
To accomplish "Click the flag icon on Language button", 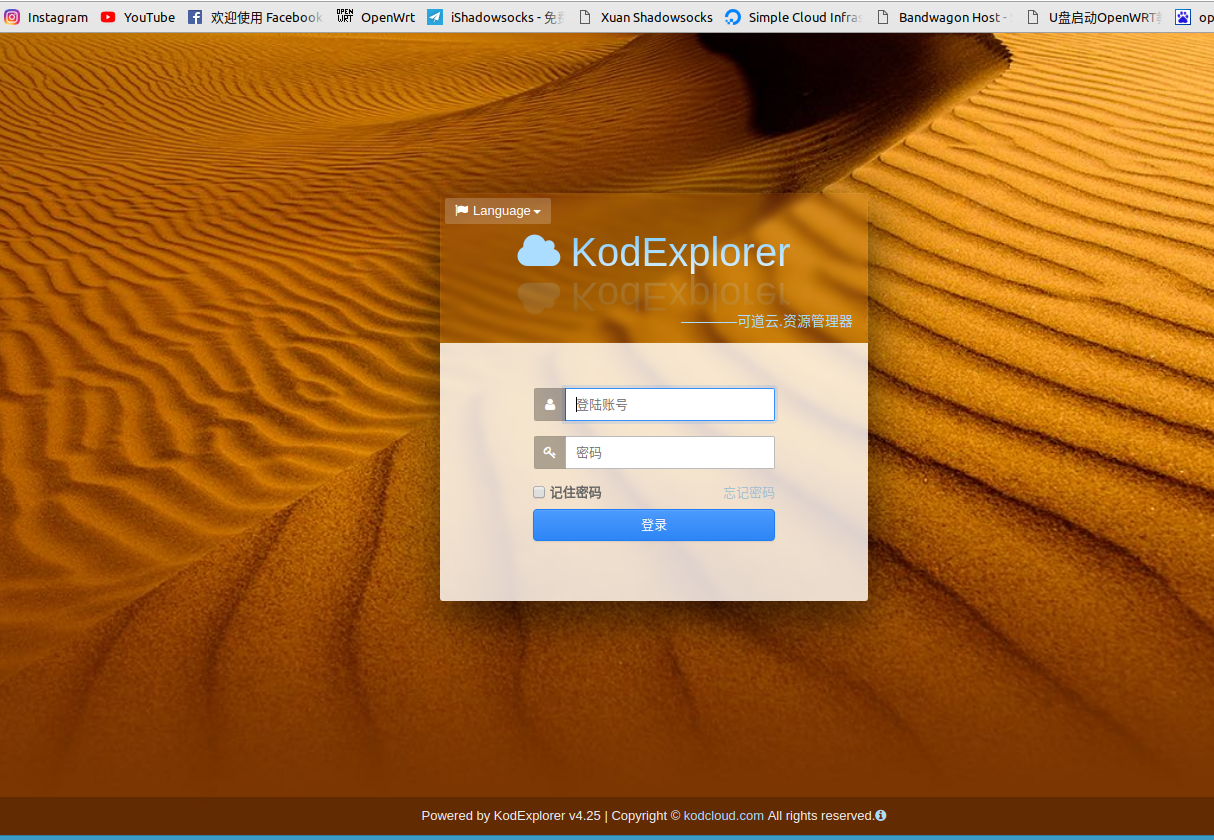I will point(461,211).
